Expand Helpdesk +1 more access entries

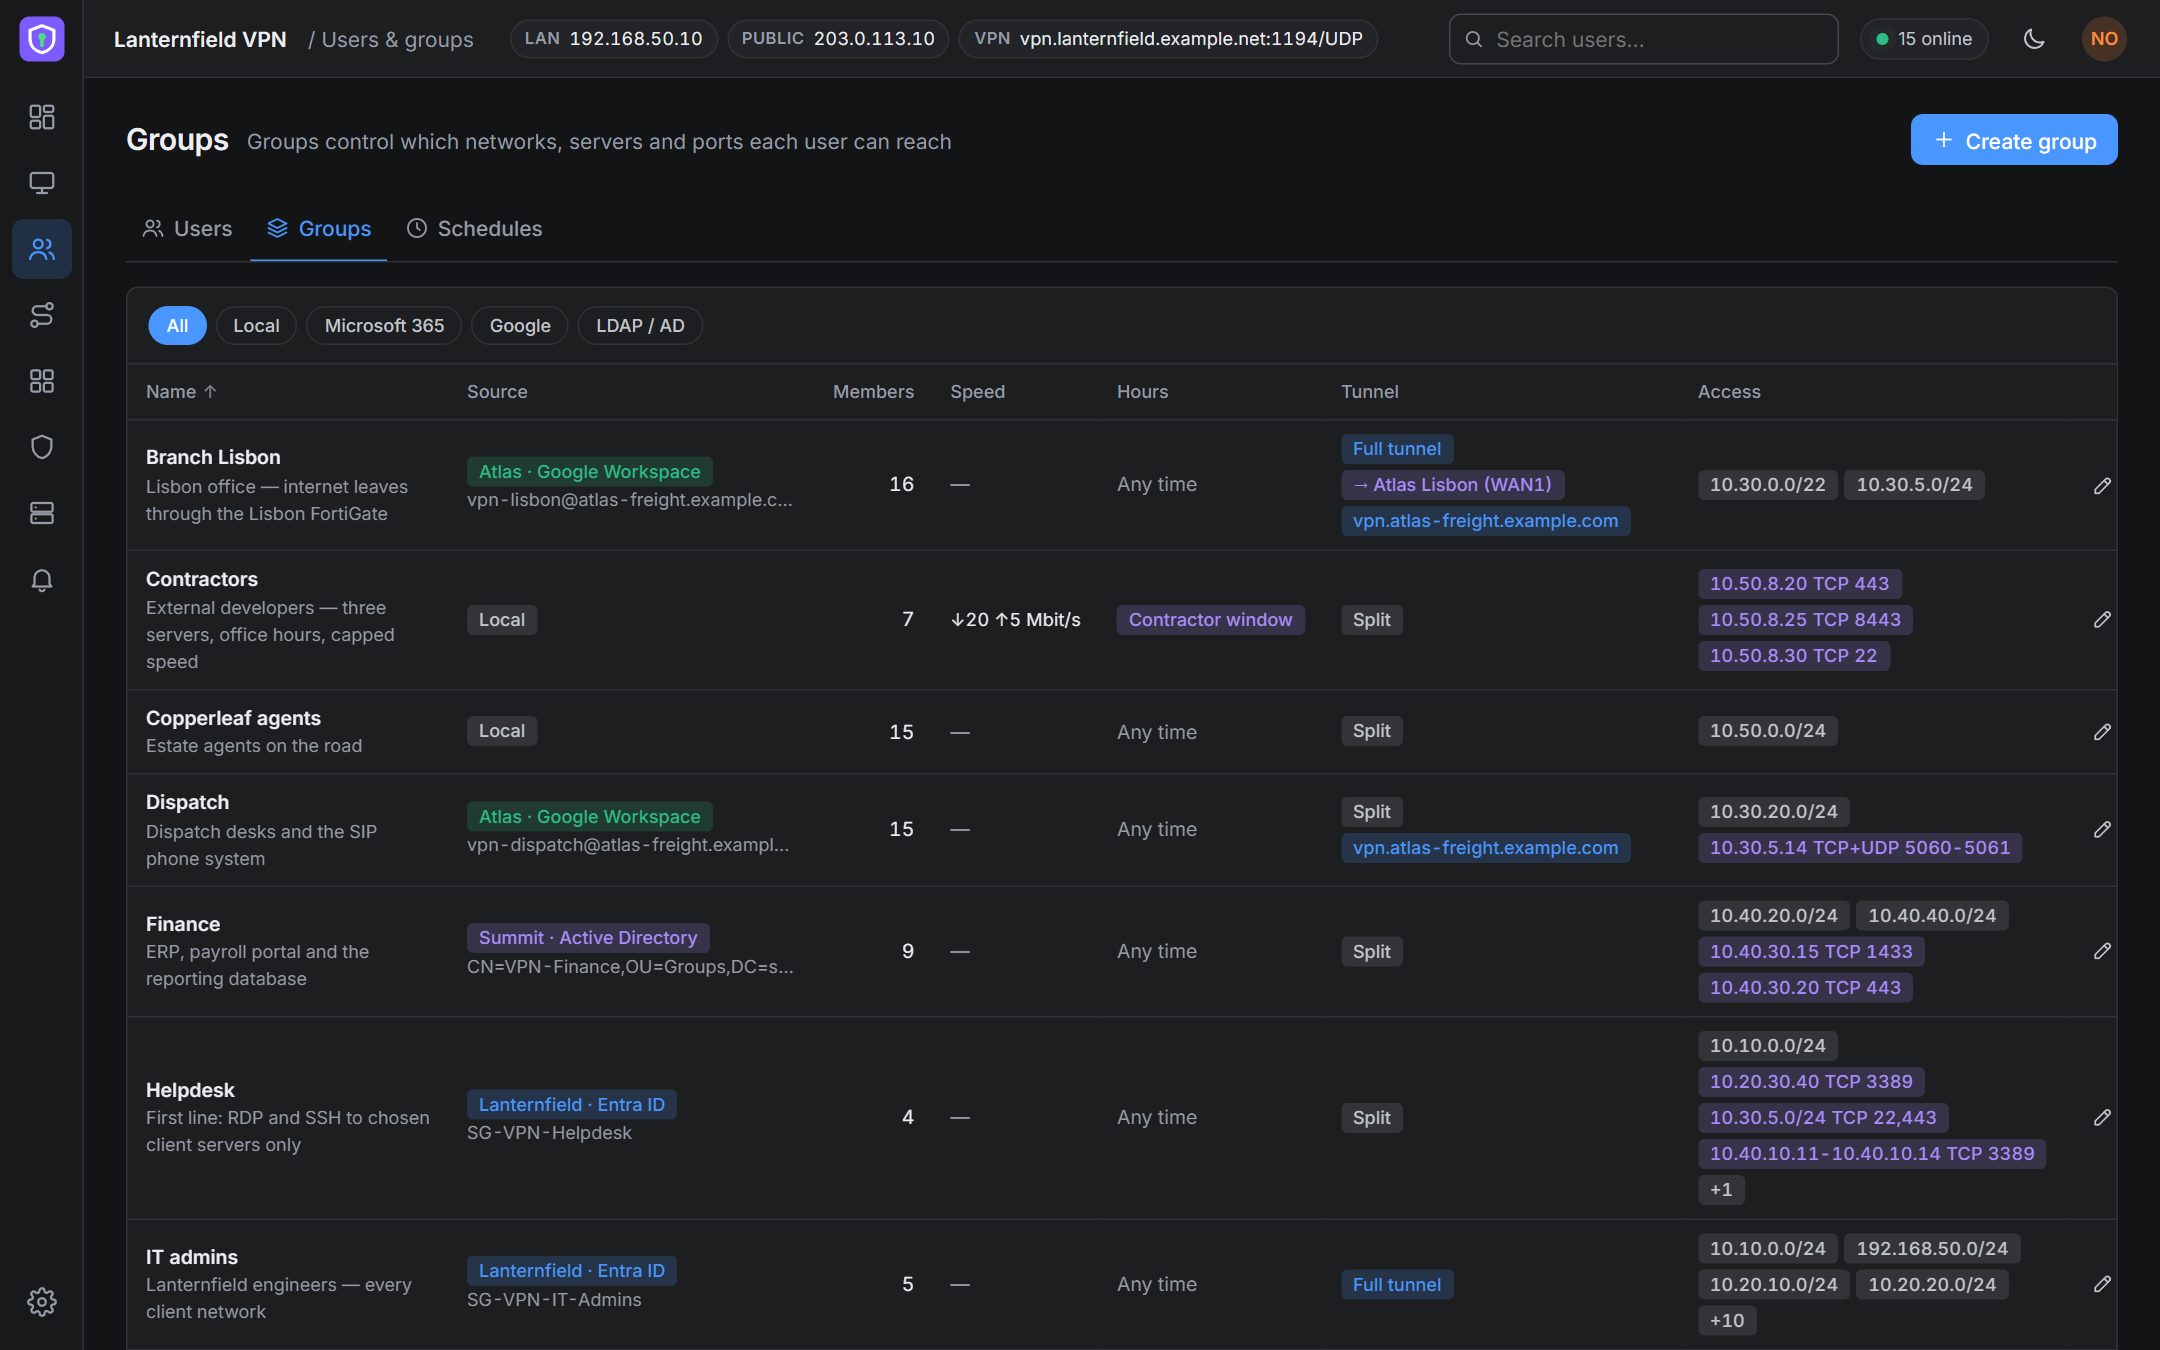click(1721, 1190)
